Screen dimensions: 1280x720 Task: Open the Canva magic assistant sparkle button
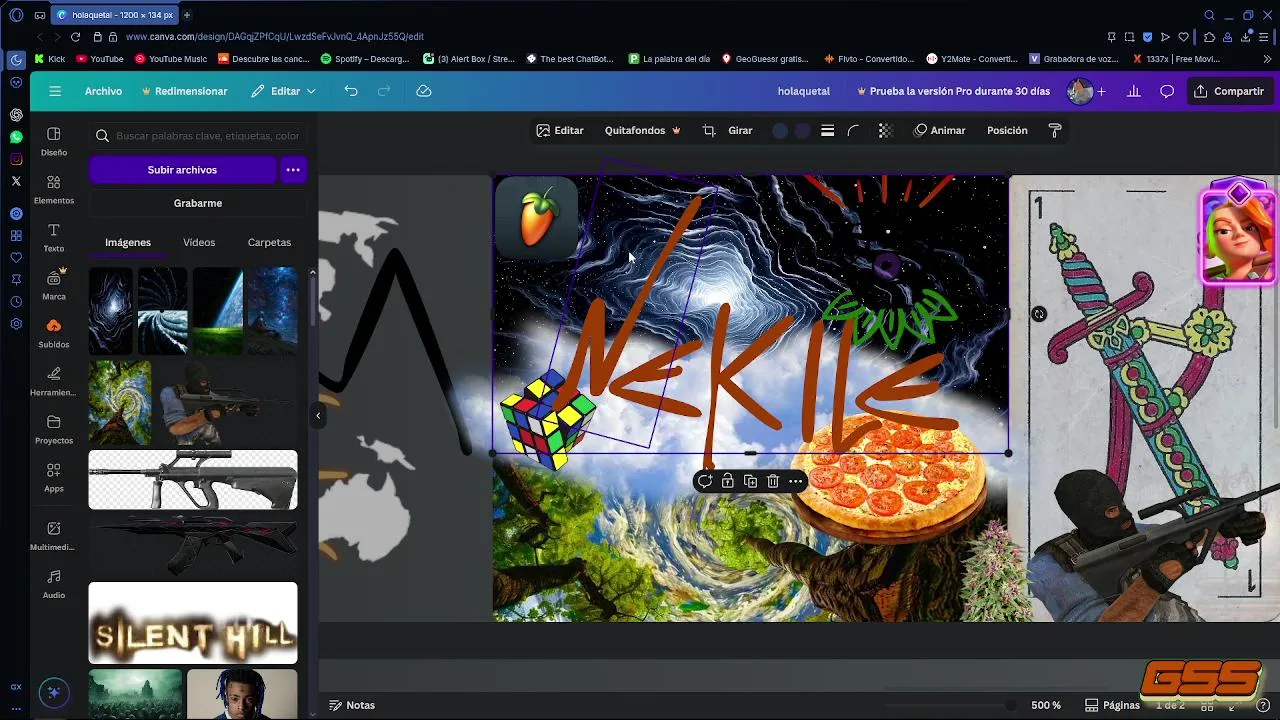coord(54,692)
